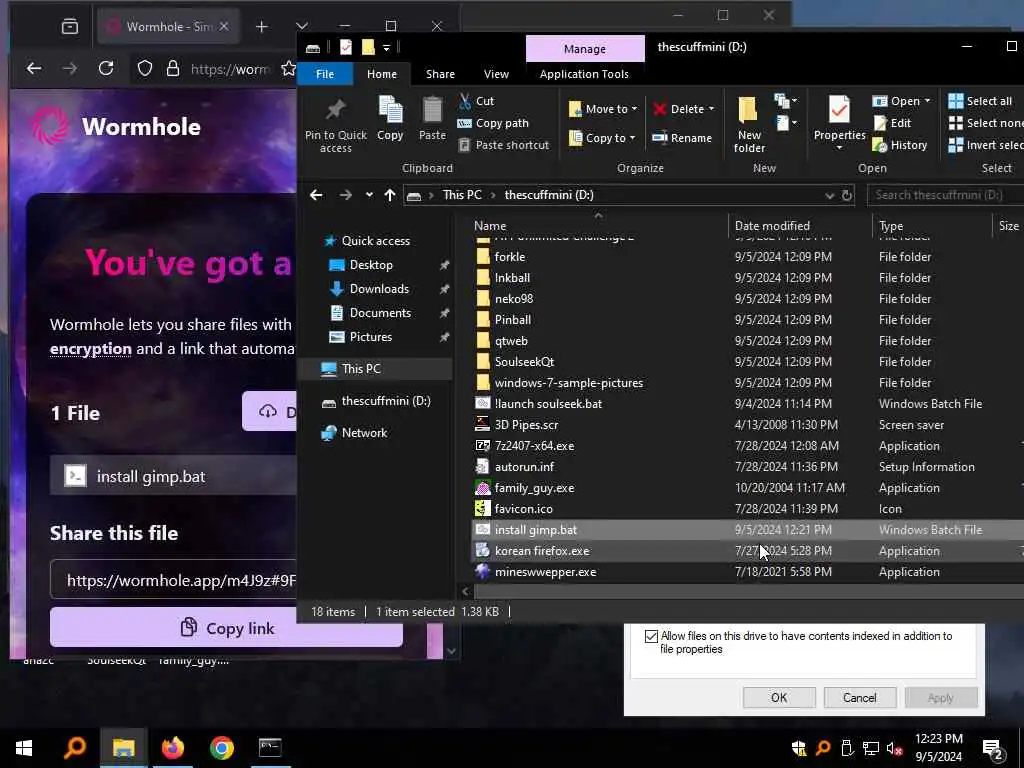Image resolution: width=1024 pixels, height=768 pixels.
Task: Open the Move to dropdown
Action: click(602, 109)
